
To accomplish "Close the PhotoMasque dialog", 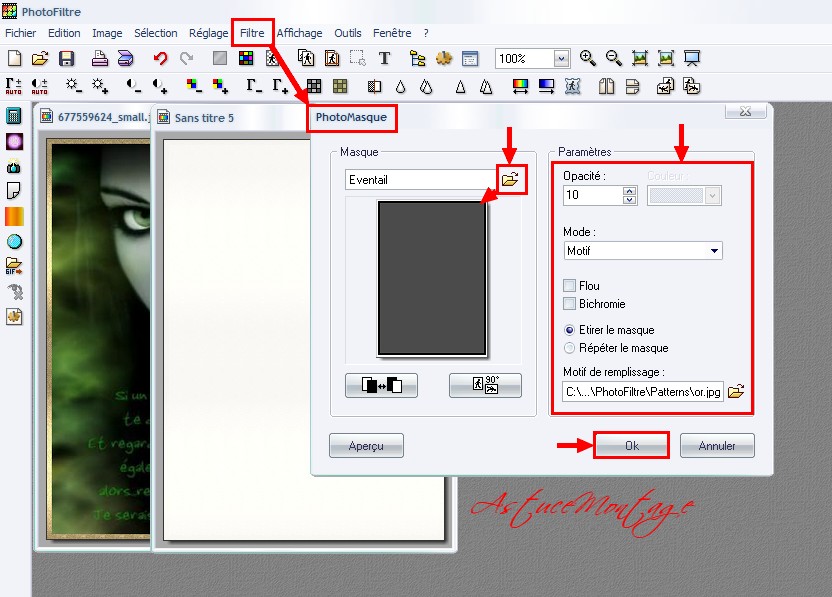I will (x=746, y=111).
